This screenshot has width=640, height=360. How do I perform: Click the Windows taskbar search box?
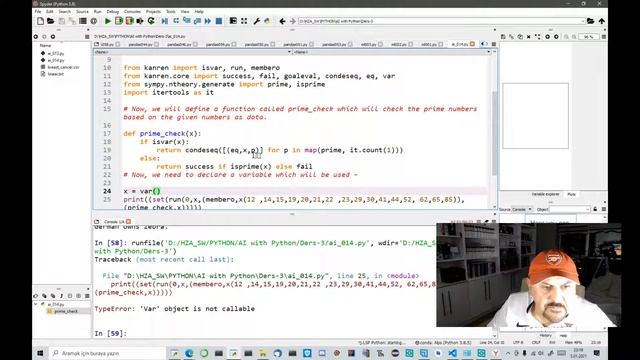pos(108,353)
